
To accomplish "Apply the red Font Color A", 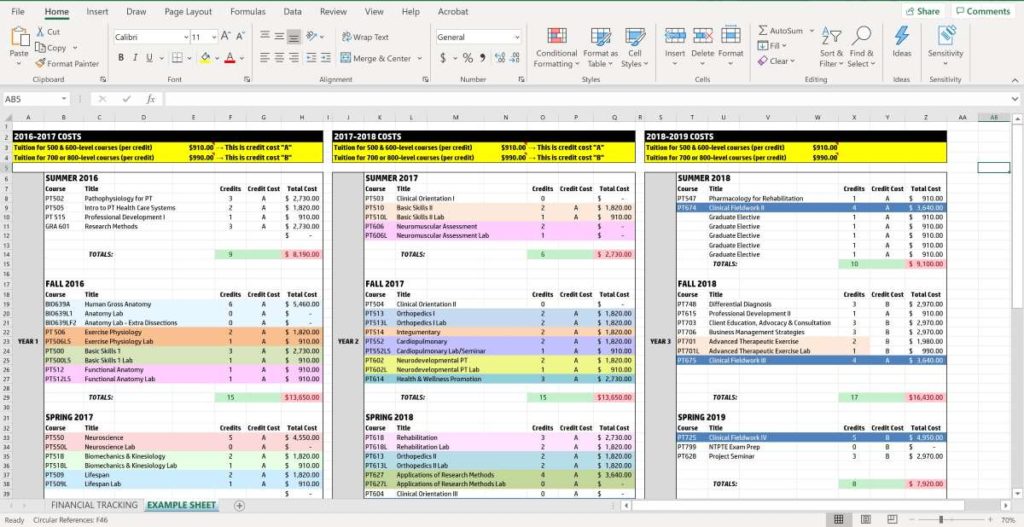I will pos(229,57).
